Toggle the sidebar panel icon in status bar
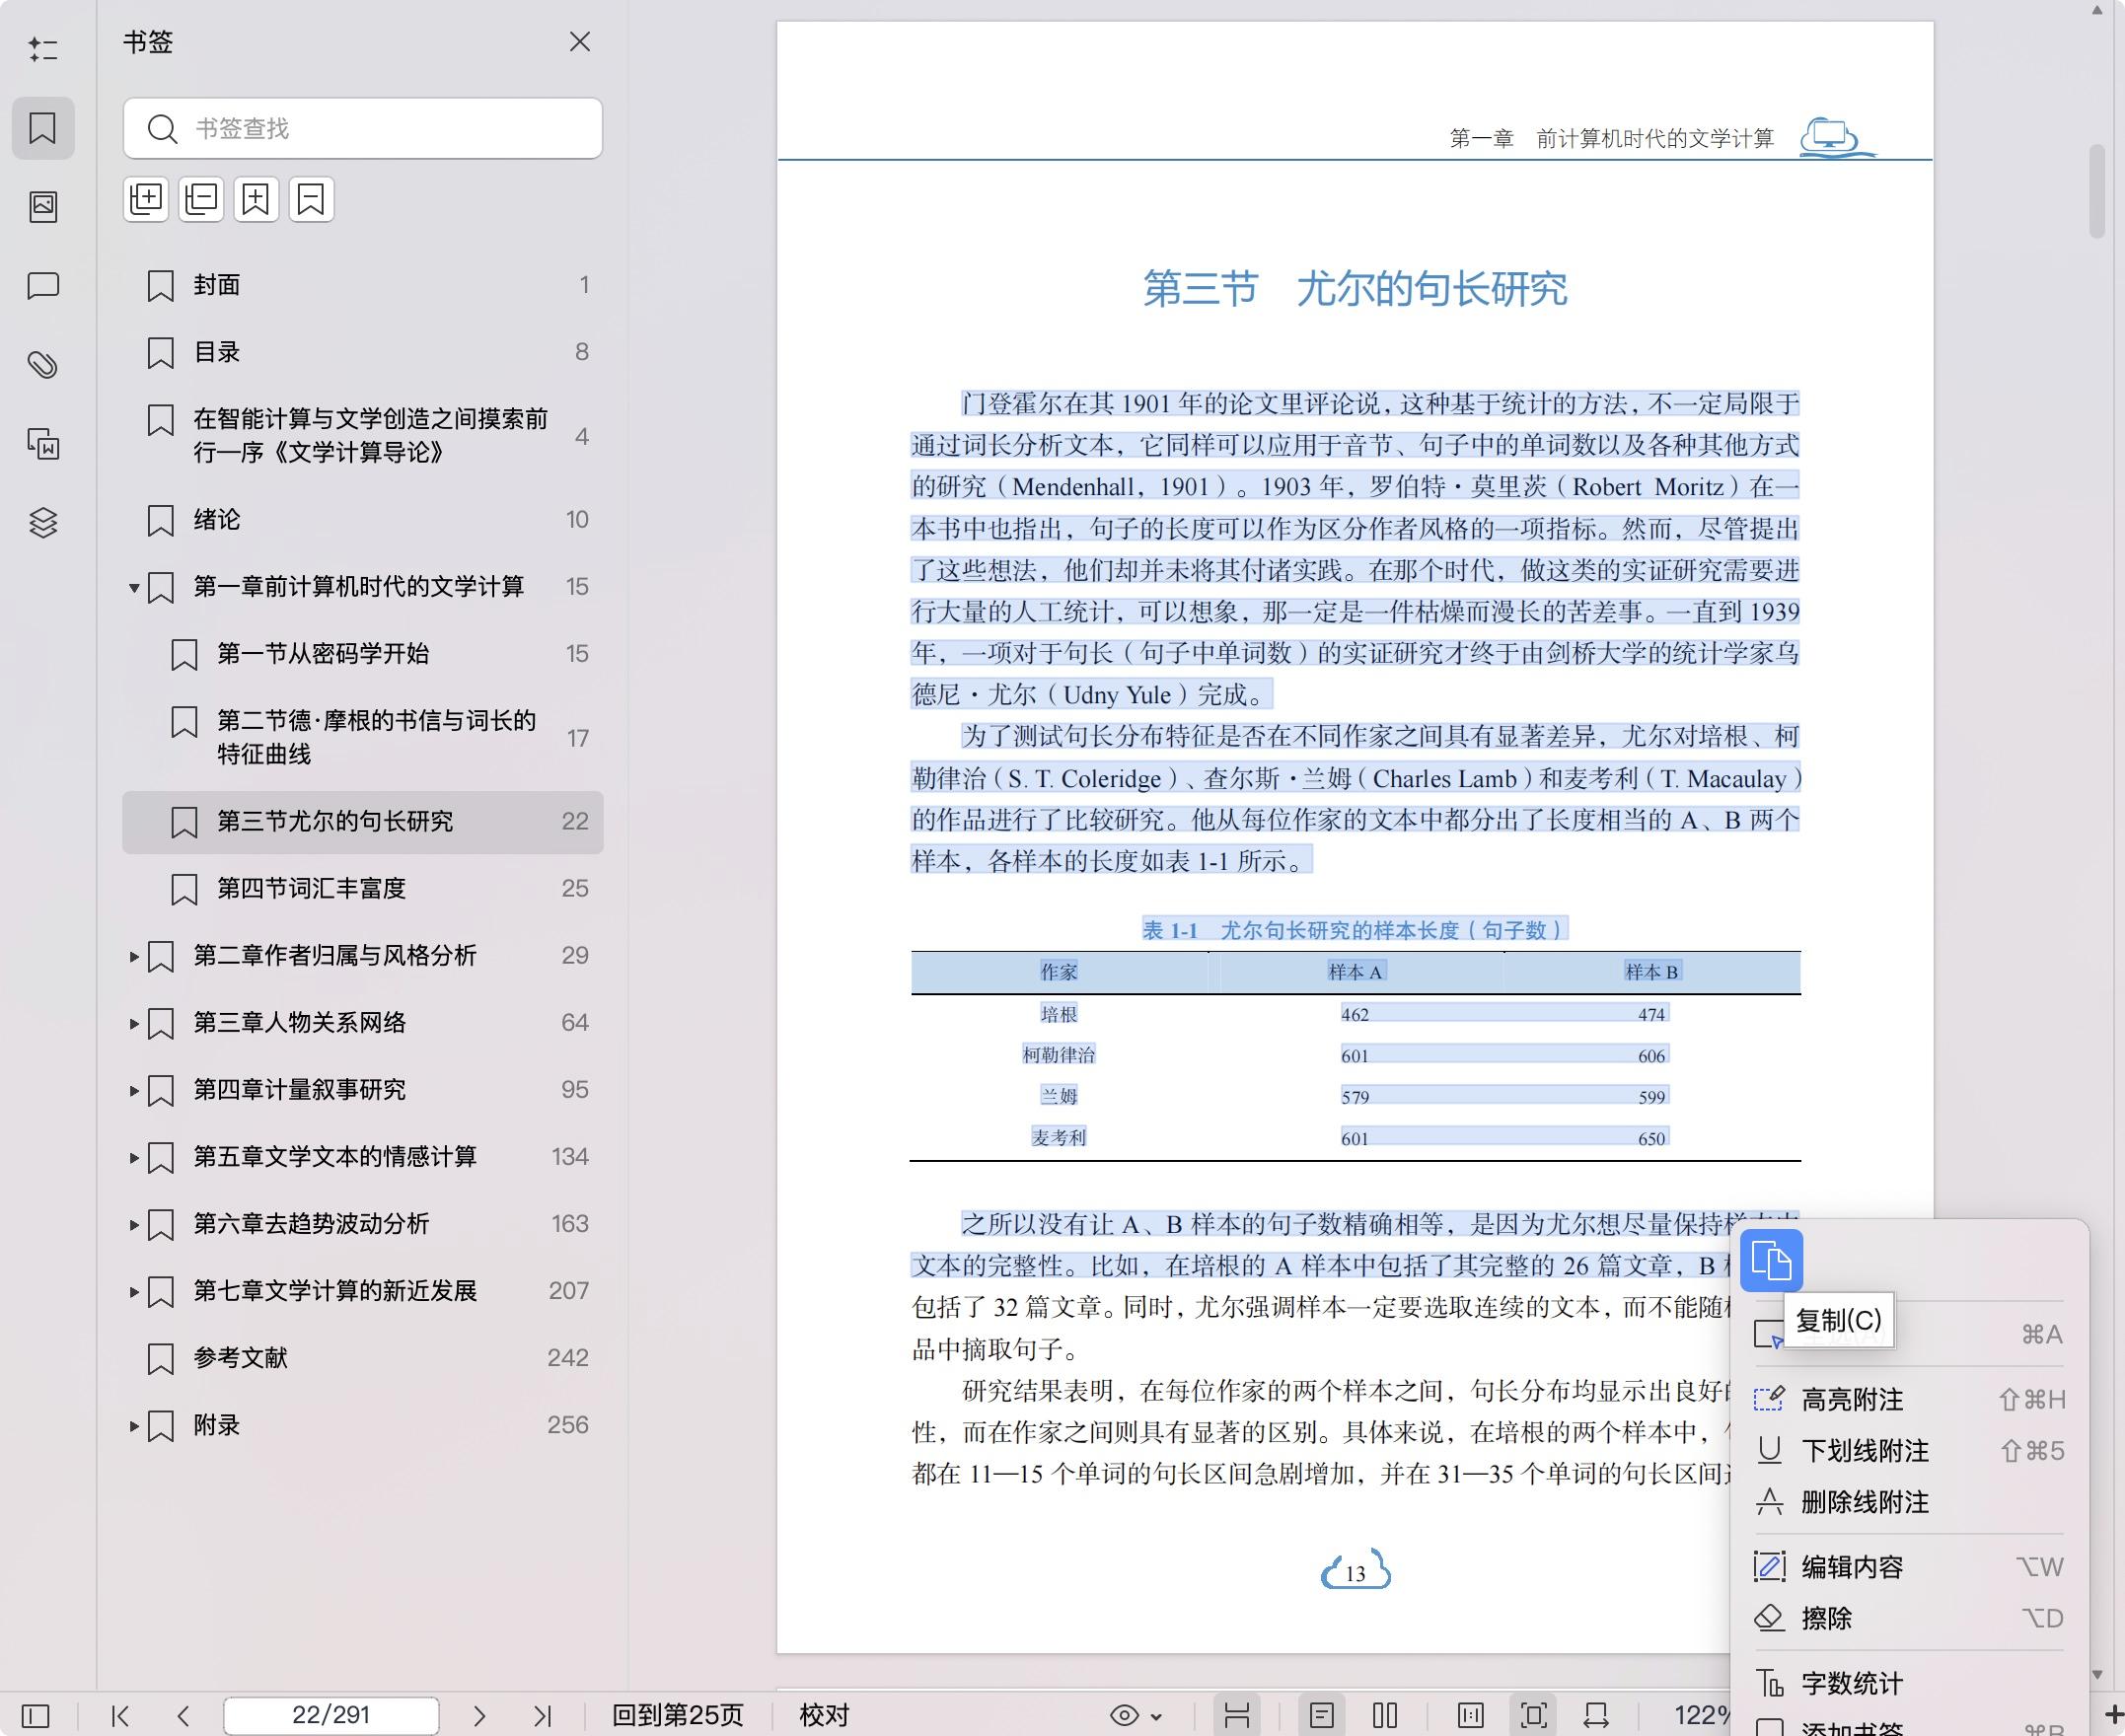 click(x=35, y=1716)
